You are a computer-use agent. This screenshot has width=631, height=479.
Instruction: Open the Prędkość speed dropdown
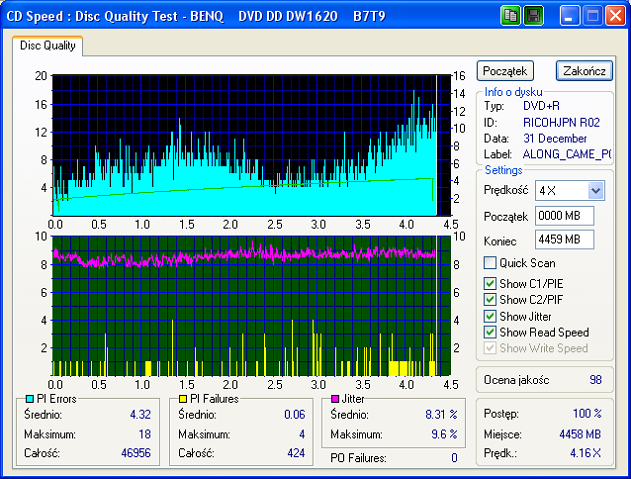596,190
